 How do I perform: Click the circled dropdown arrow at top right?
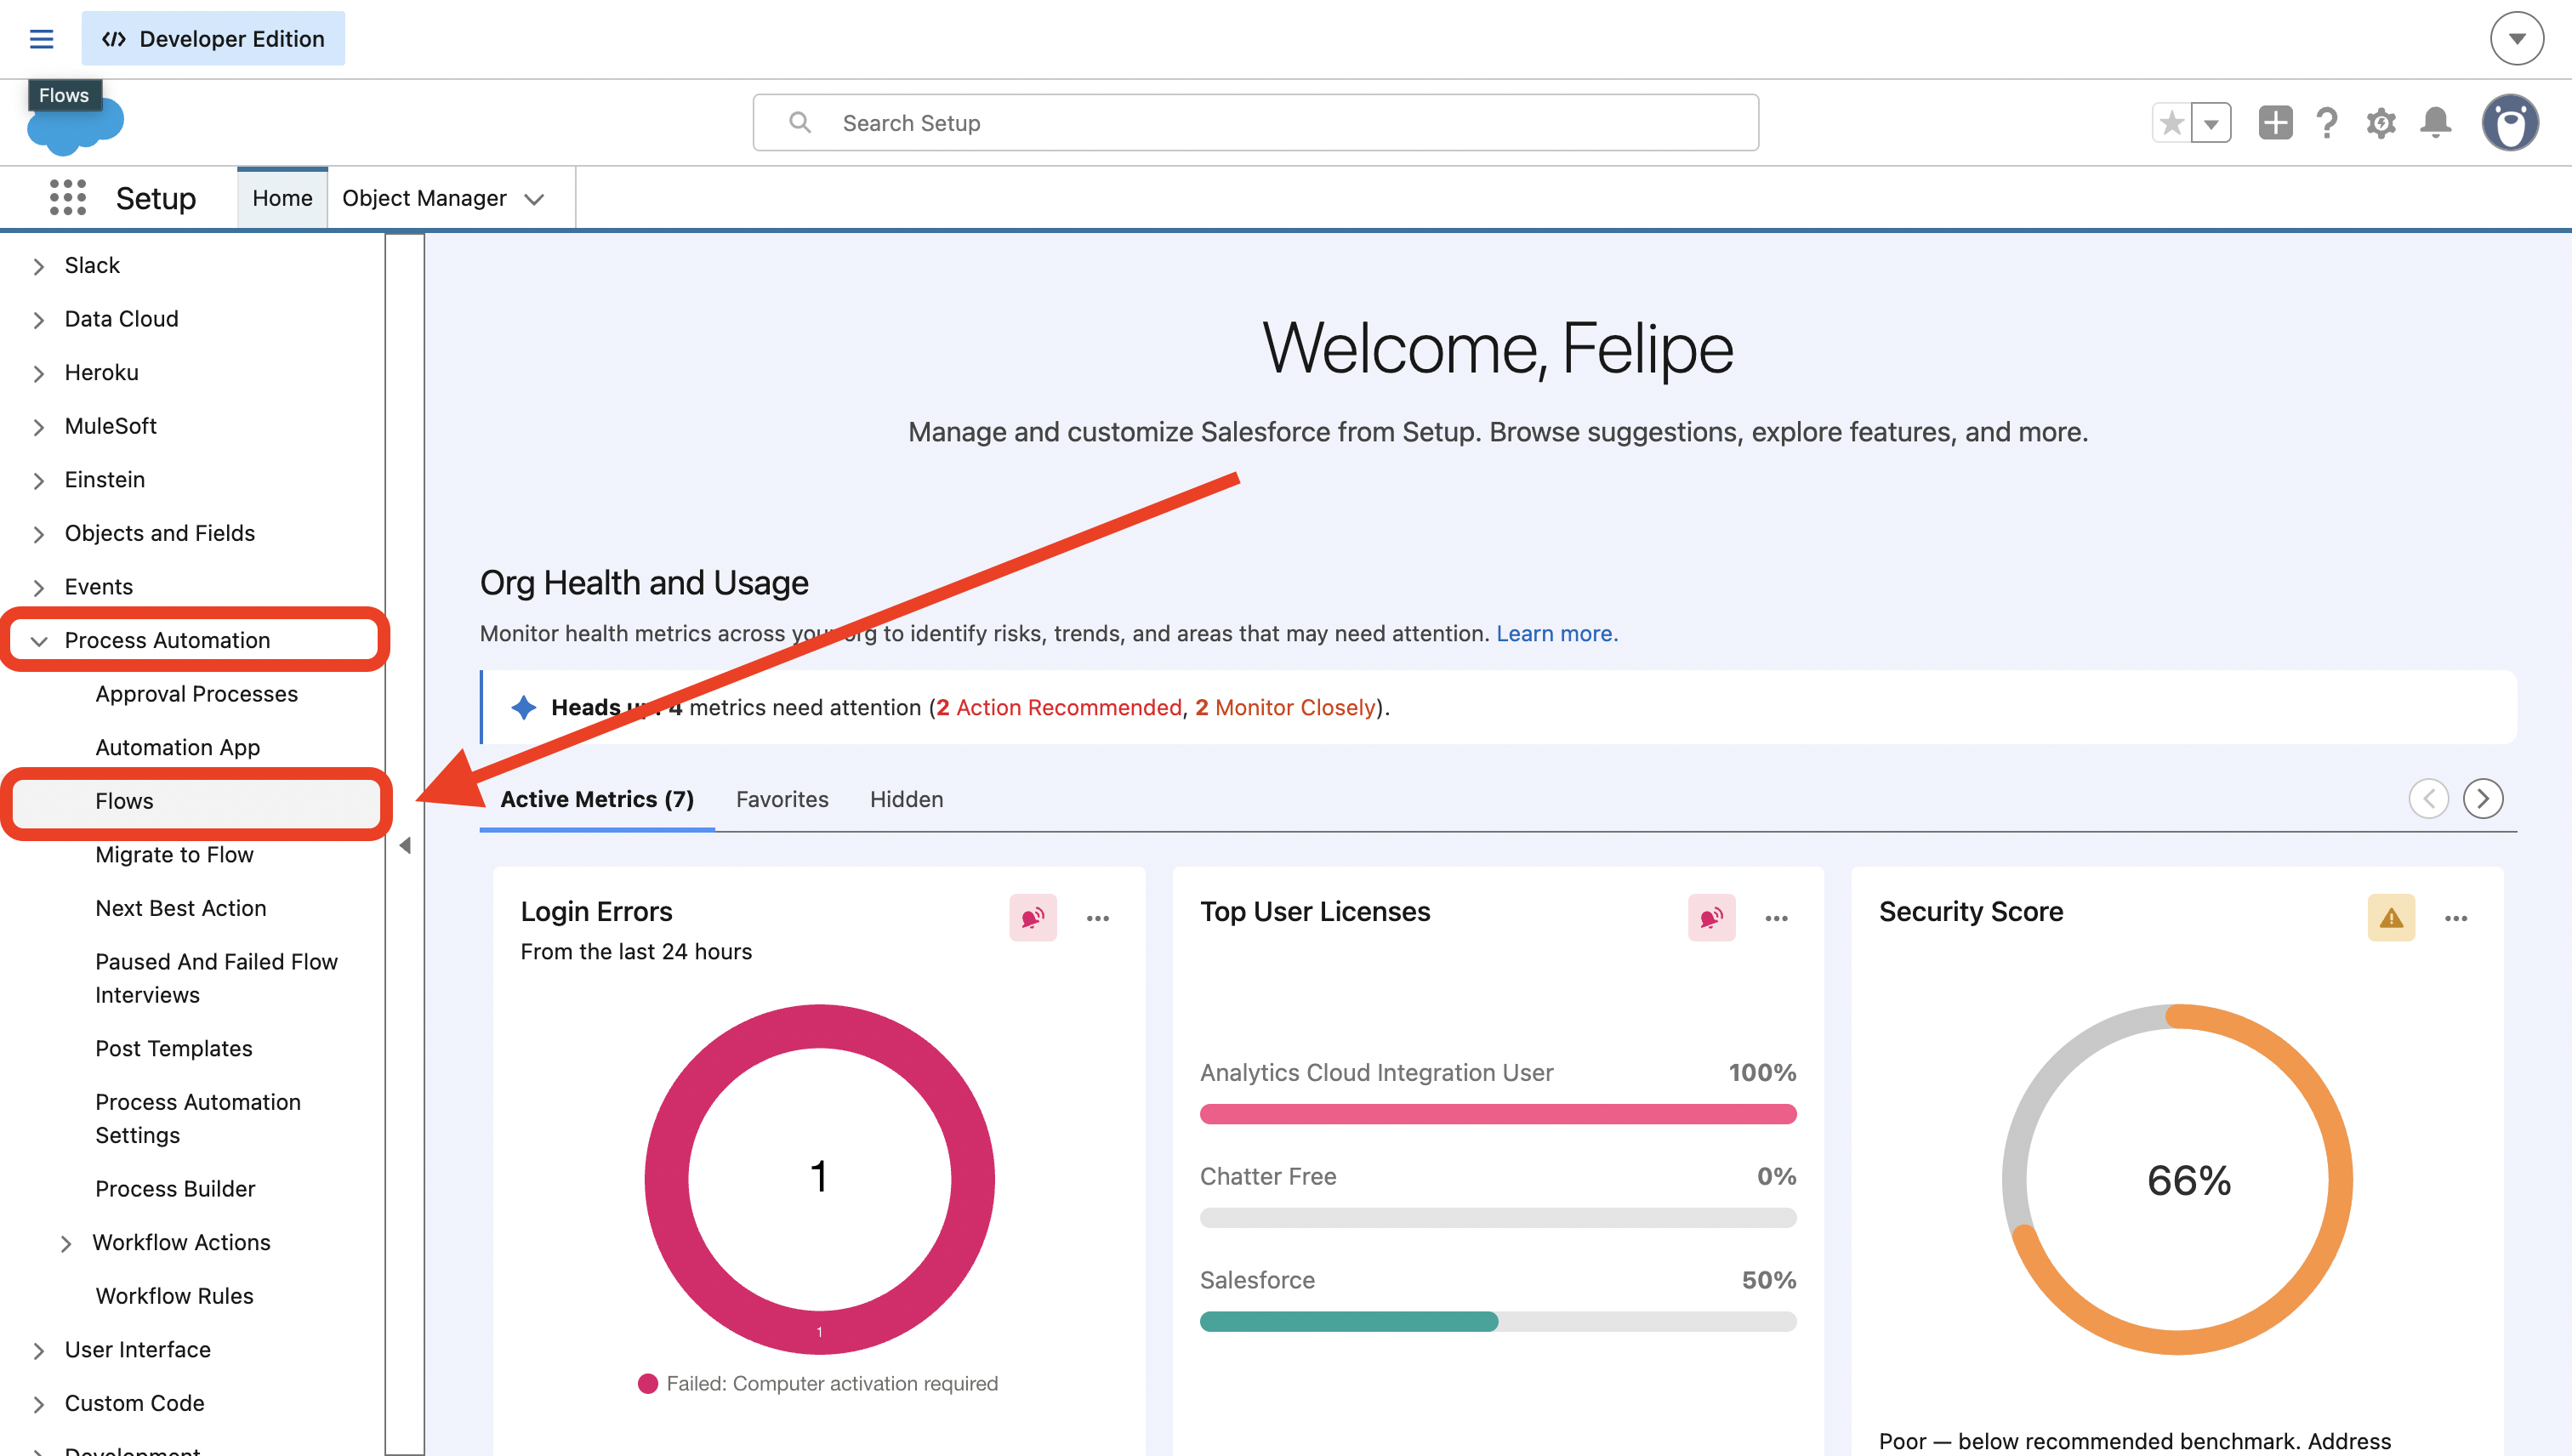2516,39
